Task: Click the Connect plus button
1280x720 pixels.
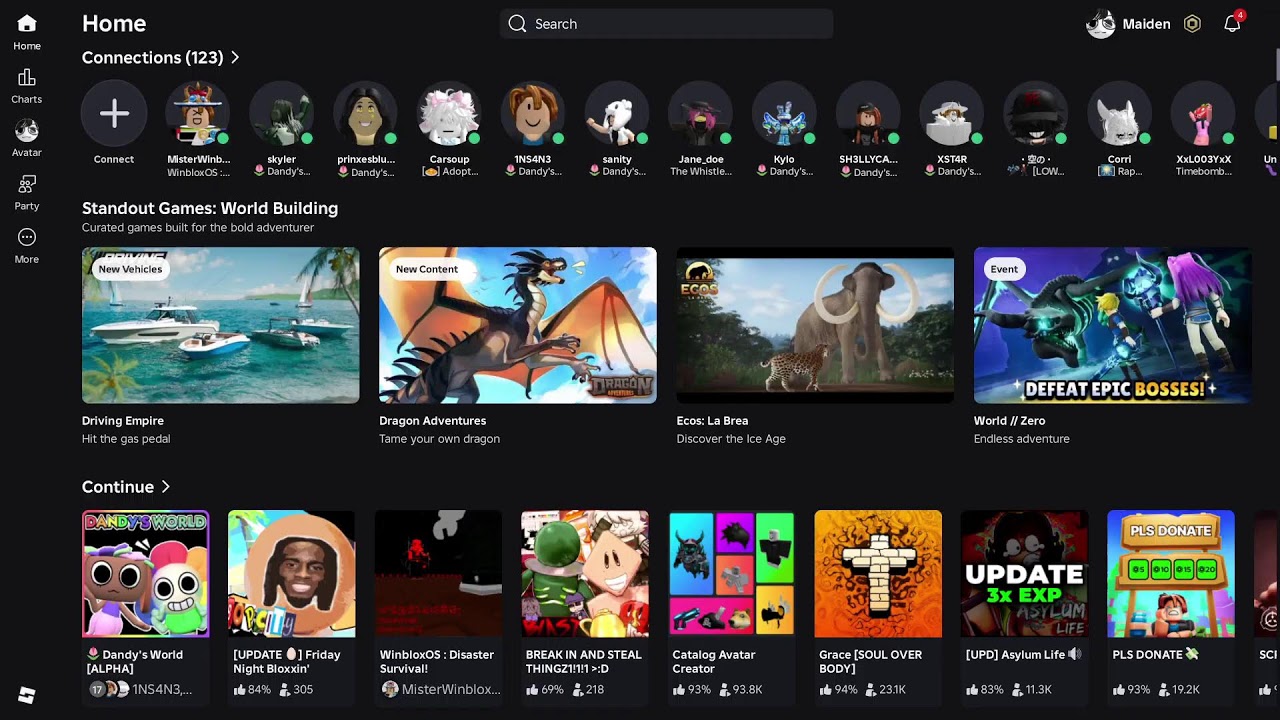Action: pos(114,114)
